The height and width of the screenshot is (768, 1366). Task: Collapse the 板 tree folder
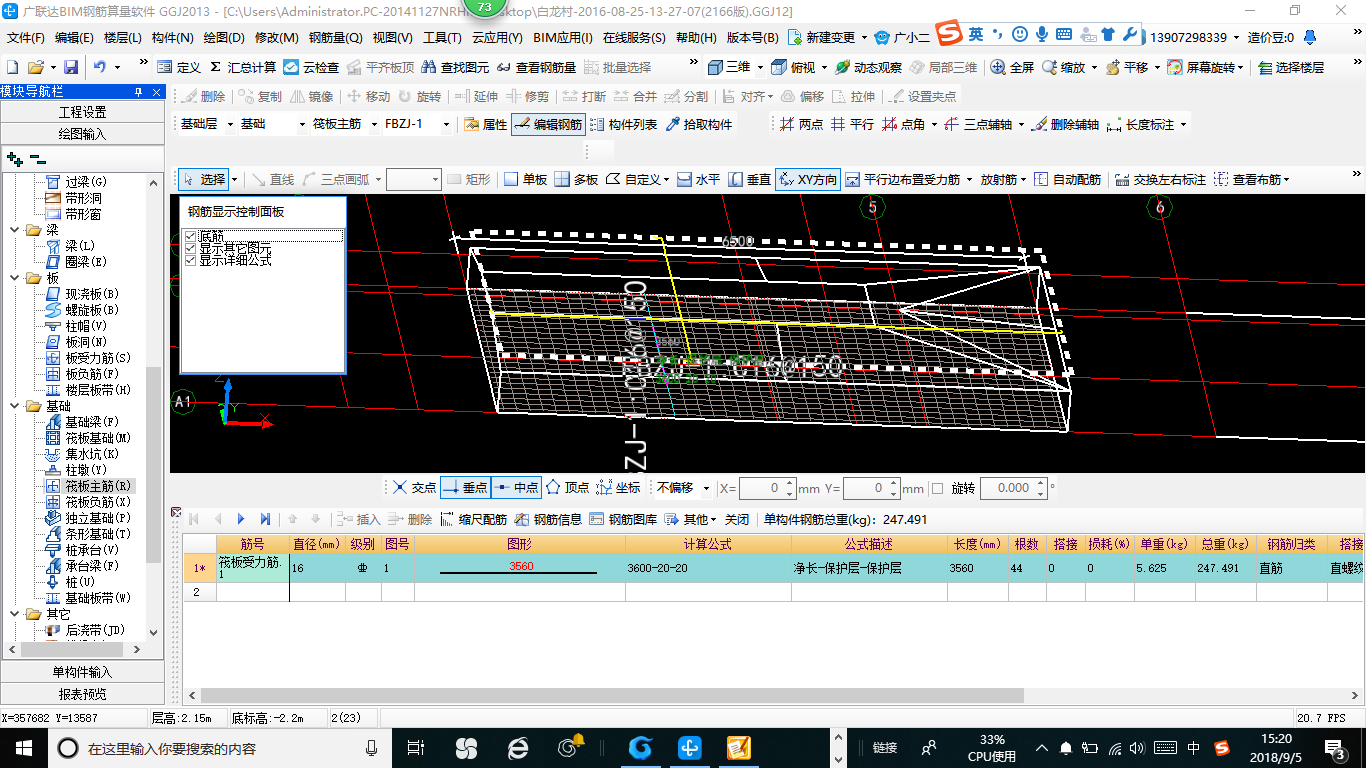point(15,278)
